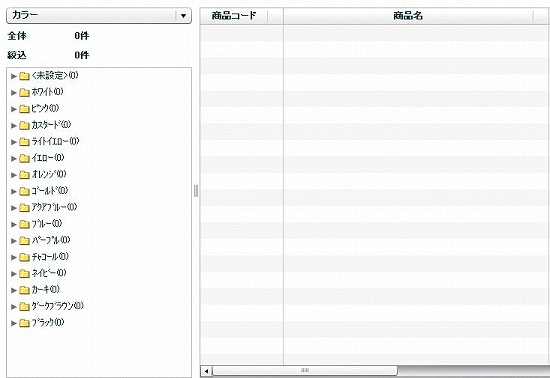Click the ブルー folder icon

24,224
